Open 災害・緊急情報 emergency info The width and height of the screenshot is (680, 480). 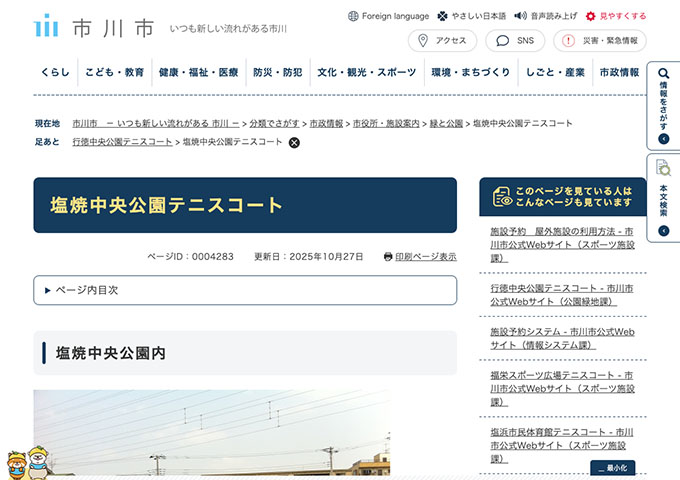tap(600, 41)
